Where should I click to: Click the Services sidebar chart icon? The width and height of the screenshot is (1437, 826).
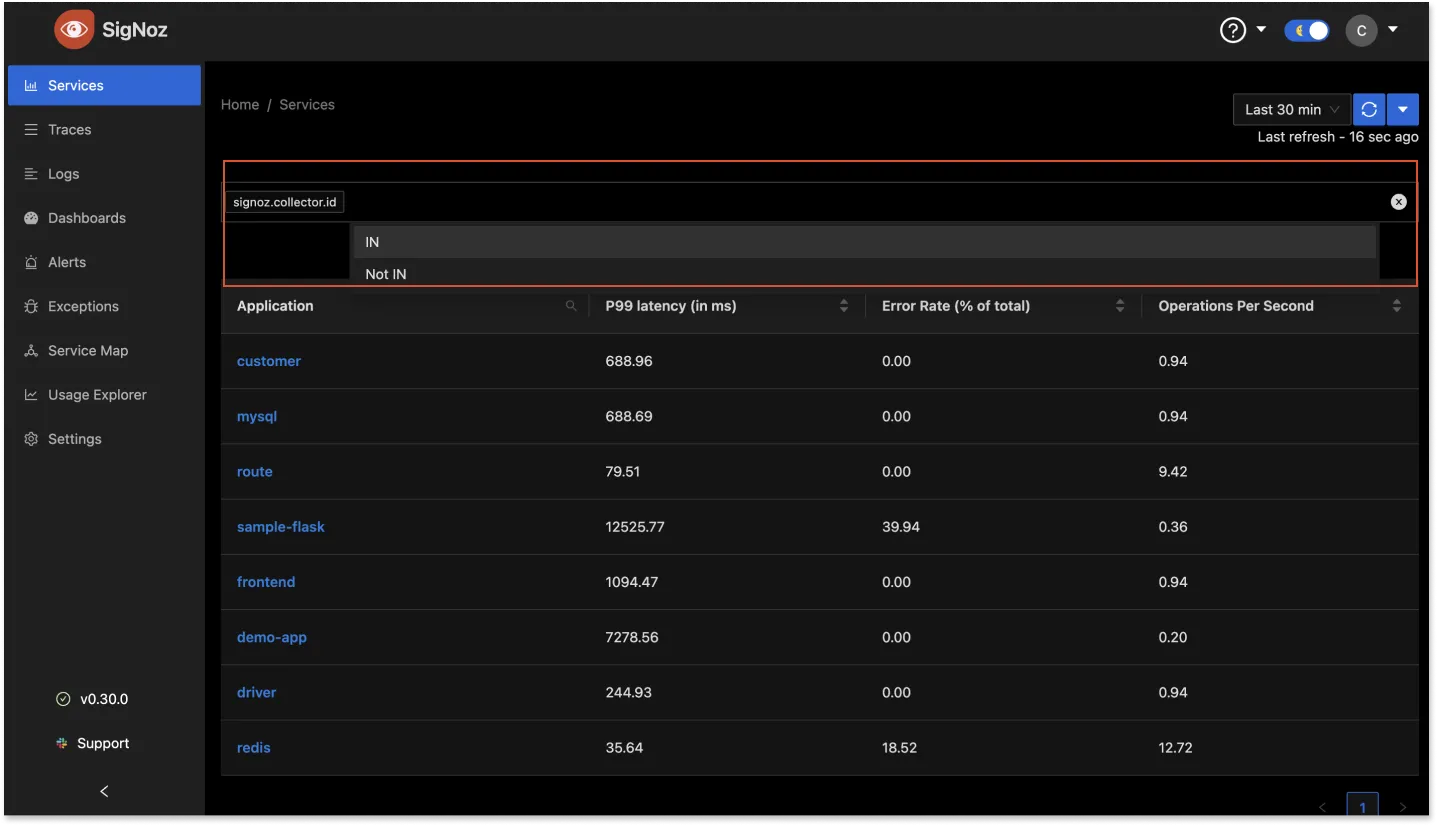click(x=31, y=85)
